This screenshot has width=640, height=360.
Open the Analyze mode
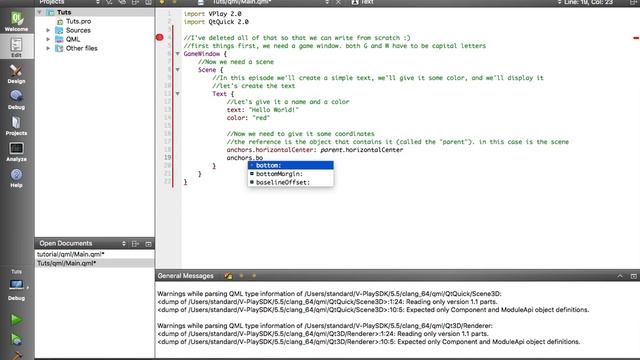pyautogui.click(x=16, y=152)
